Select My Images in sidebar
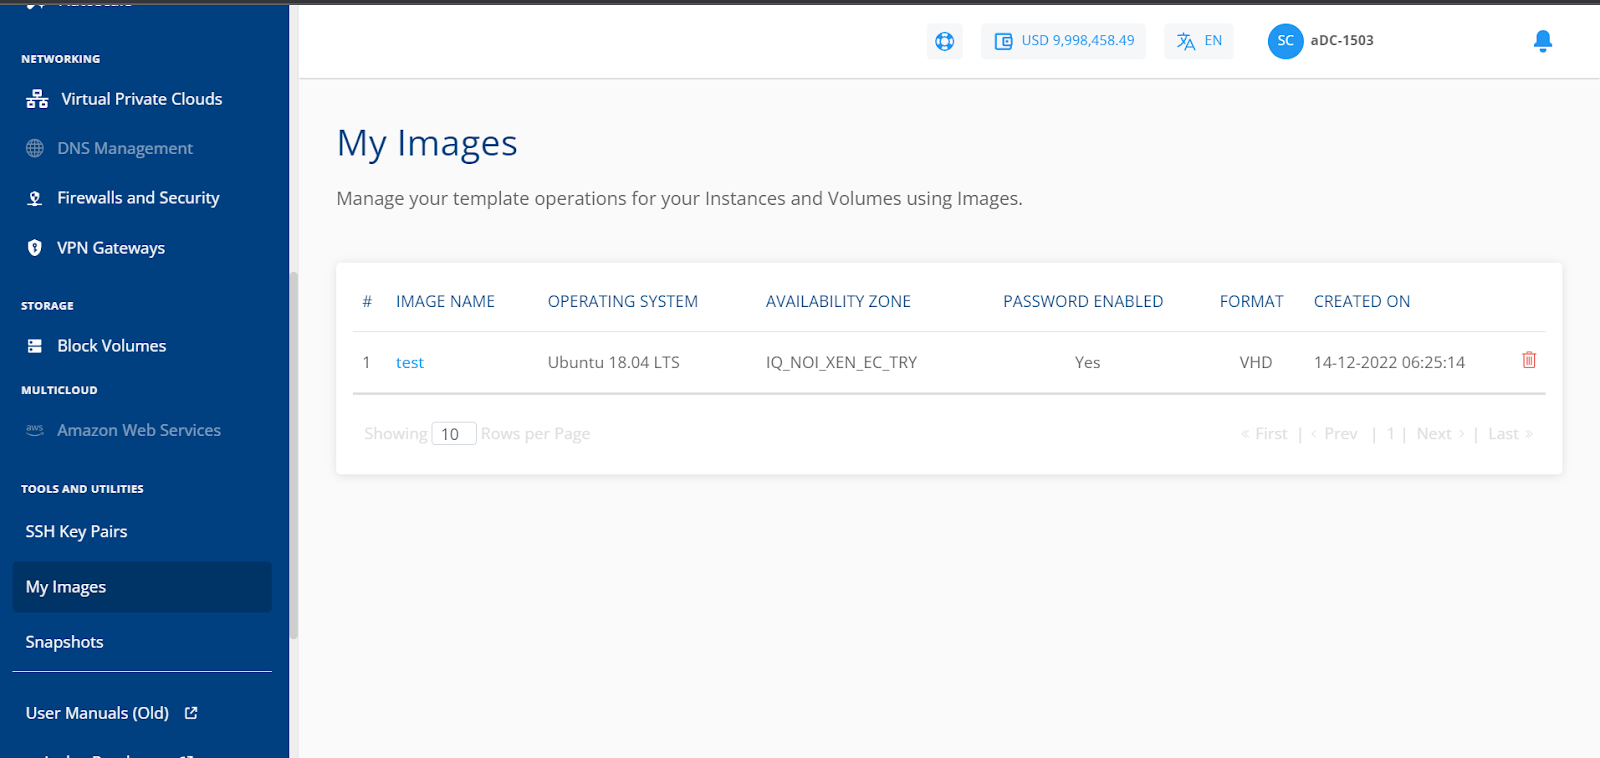The height and width of the screenshot is (758, 1600). click(x=142, y=587)
